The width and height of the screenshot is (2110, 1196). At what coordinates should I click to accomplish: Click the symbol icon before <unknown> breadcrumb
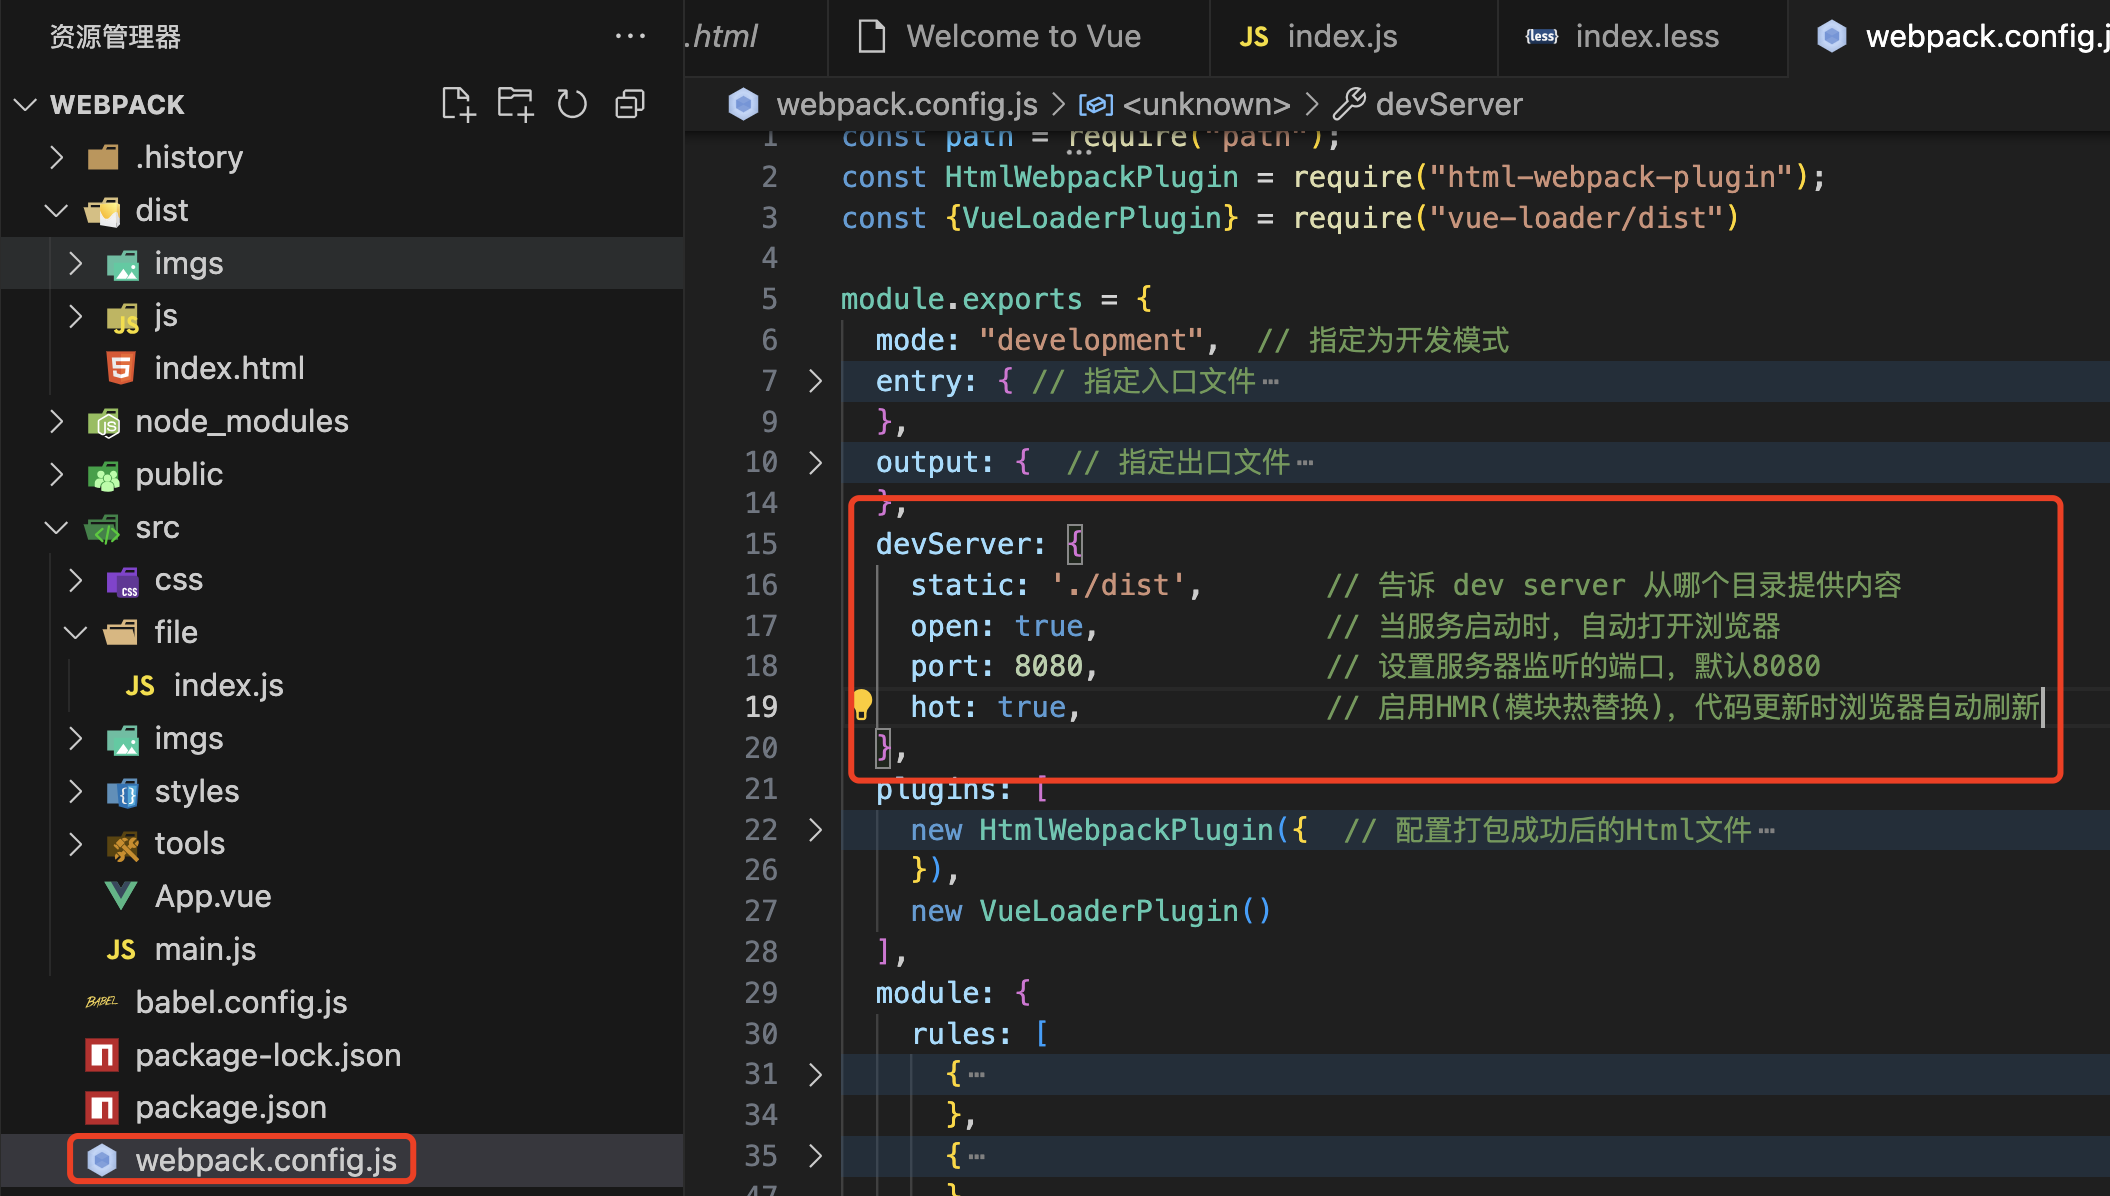tap(1096, 104)
